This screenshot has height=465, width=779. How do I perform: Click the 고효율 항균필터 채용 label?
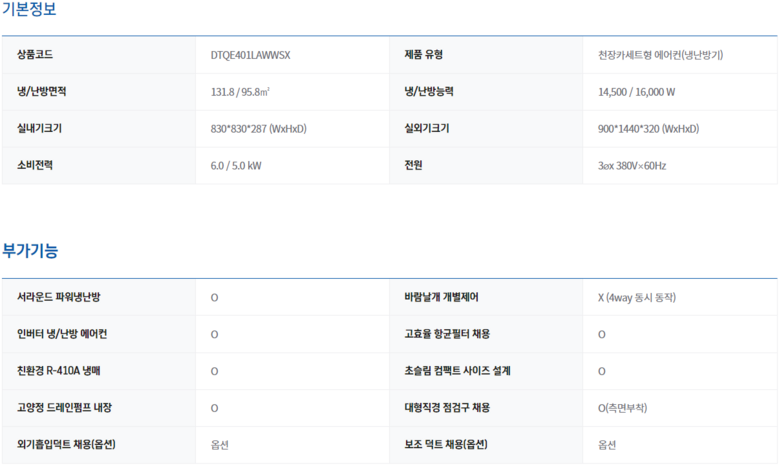click(x=447, y=334)
